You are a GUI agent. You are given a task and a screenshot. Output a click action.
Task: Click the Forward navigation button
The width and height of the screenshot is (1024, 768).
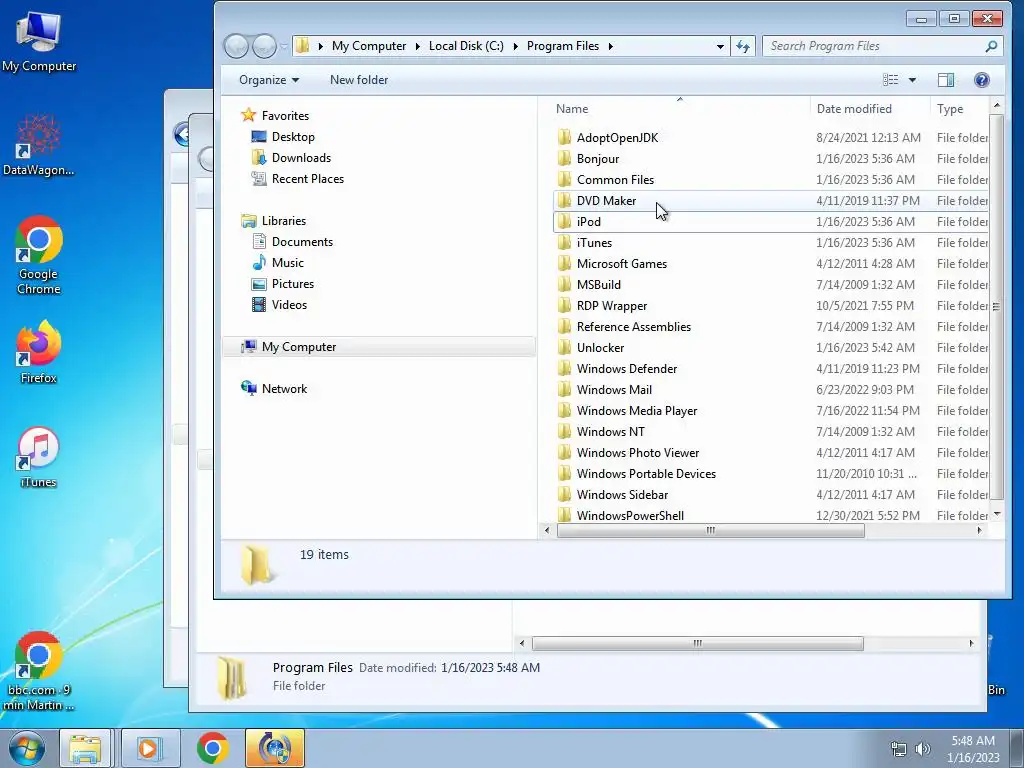tap(264, 46)
